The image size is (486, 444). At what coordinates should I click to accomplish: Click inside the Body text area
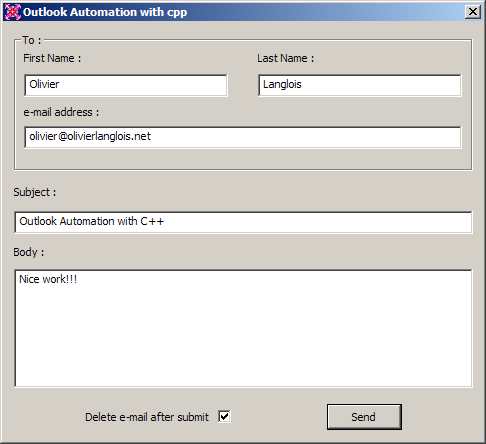click(x=243, y=328)
